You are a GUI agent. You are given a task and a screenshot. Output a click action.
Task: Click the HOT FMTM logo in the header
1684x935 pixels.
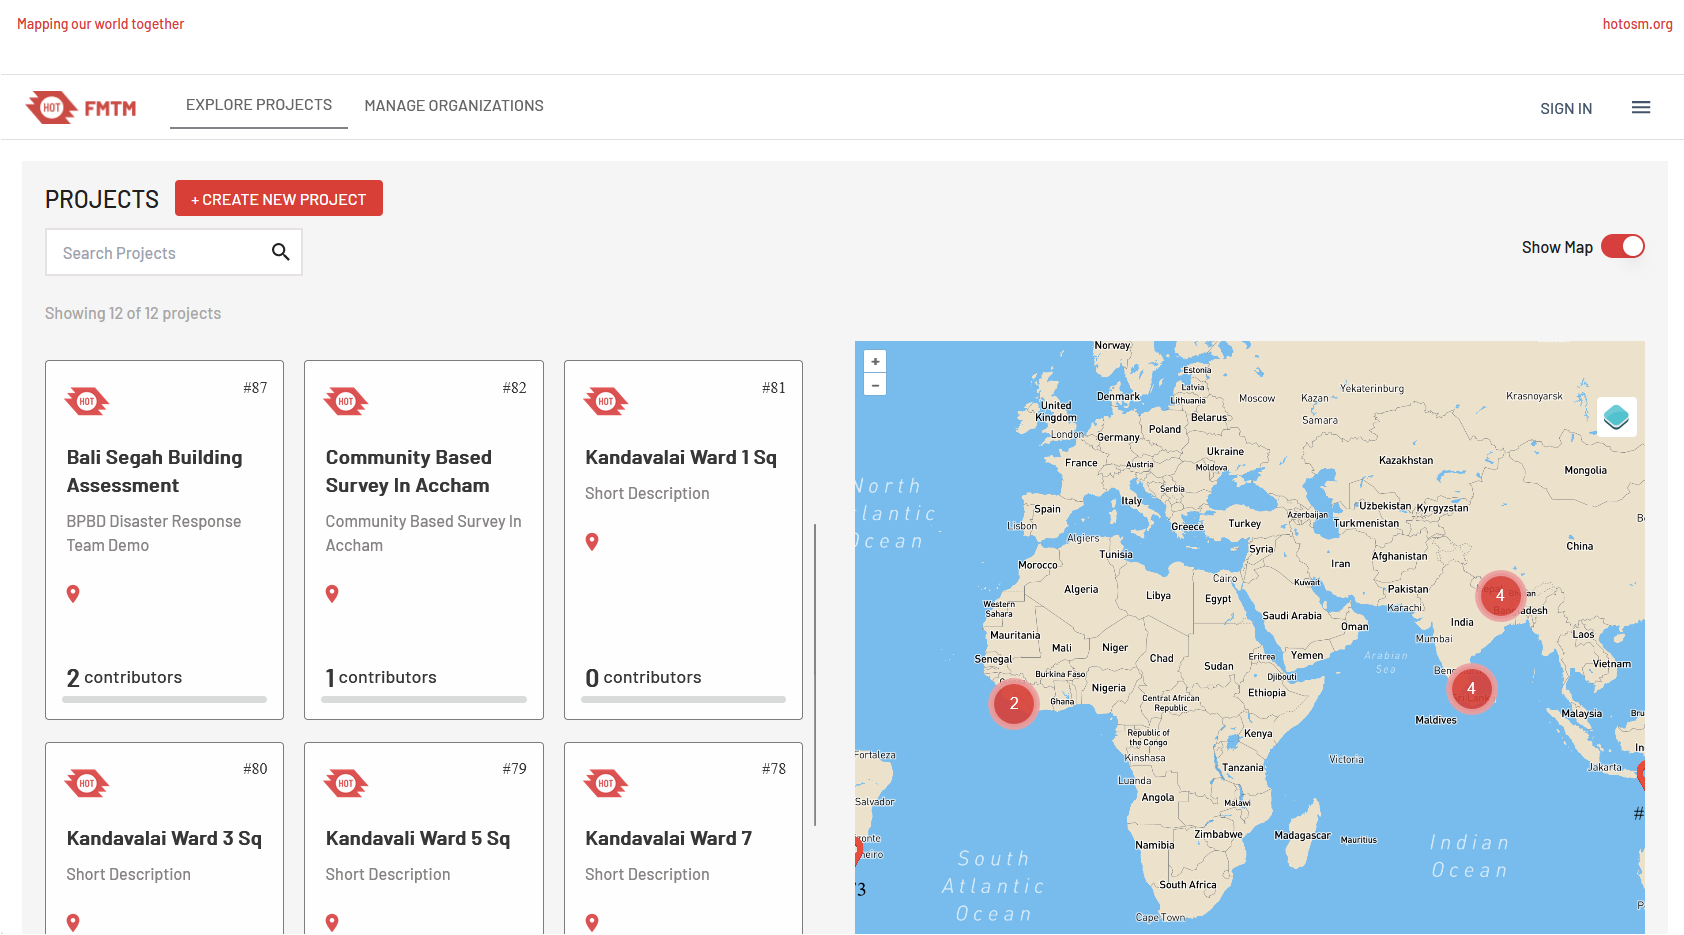[x=81, y=107]
